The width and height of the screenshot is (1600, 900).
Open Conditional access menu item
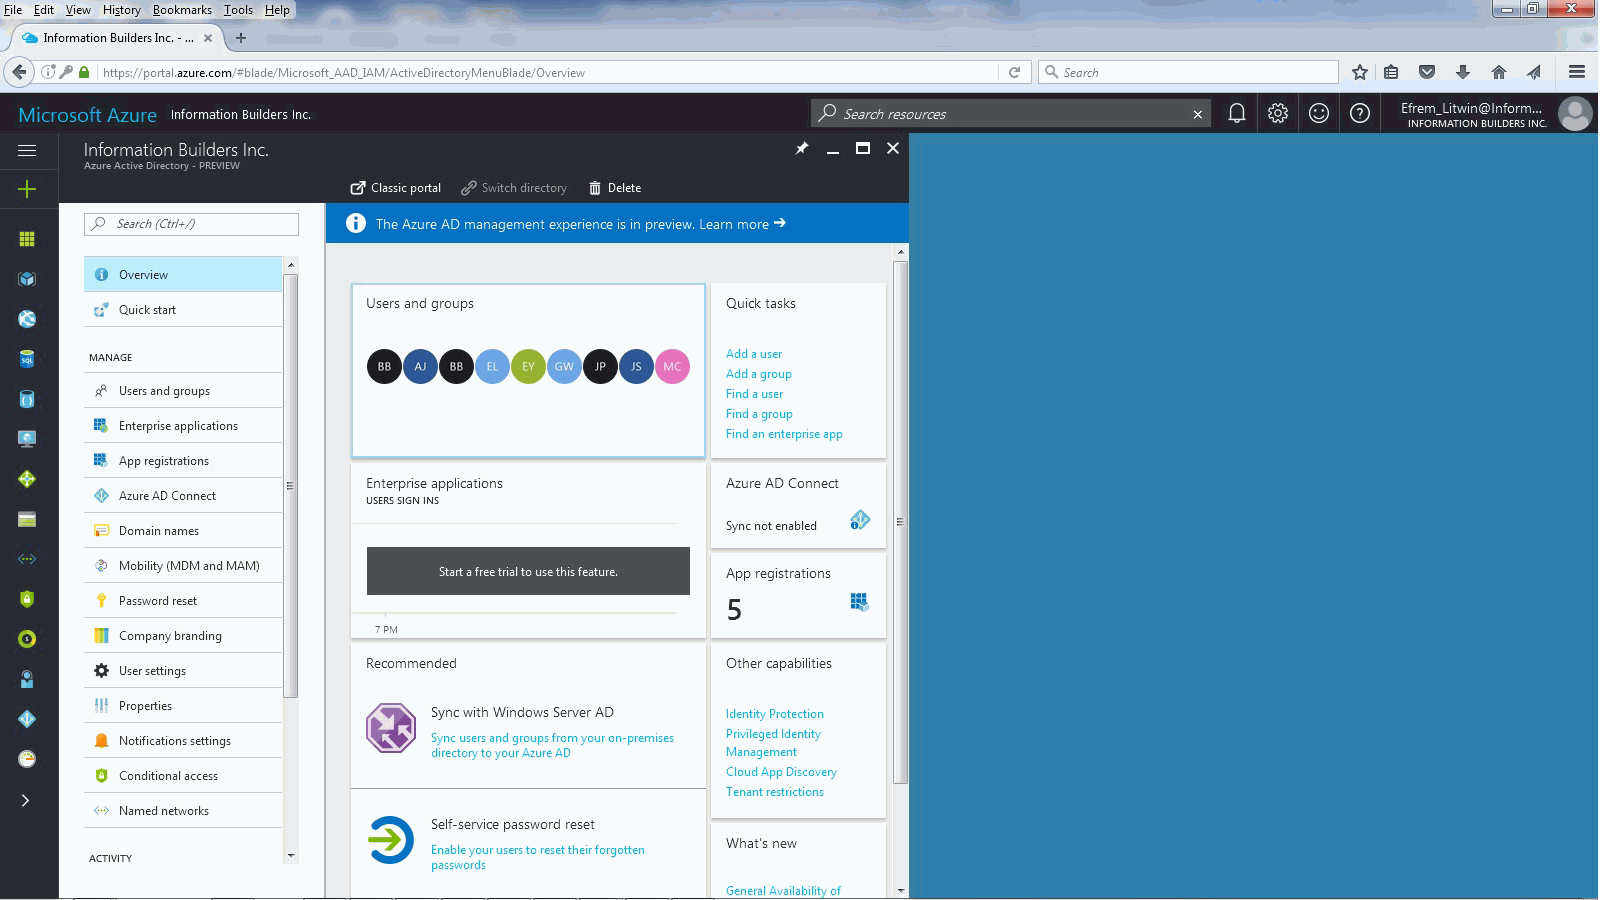[x=183, y=775]
